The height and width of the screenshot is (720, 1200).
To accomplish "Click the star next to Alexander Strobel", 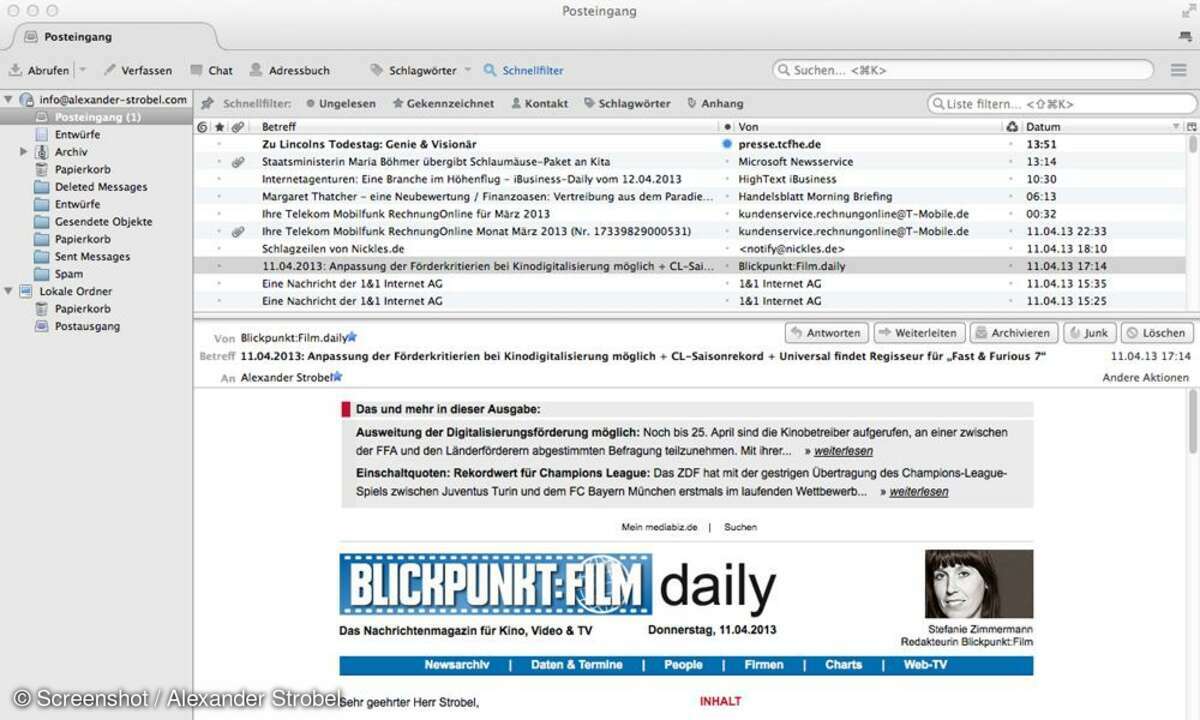I will tap(337, 377).
